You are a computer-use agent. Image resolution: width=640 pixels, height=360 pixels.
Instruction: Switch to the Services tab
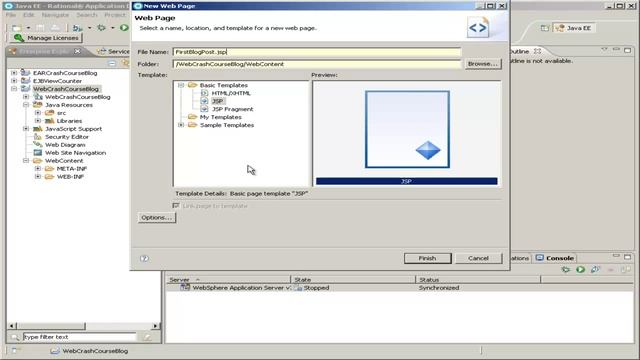point(114,51)
